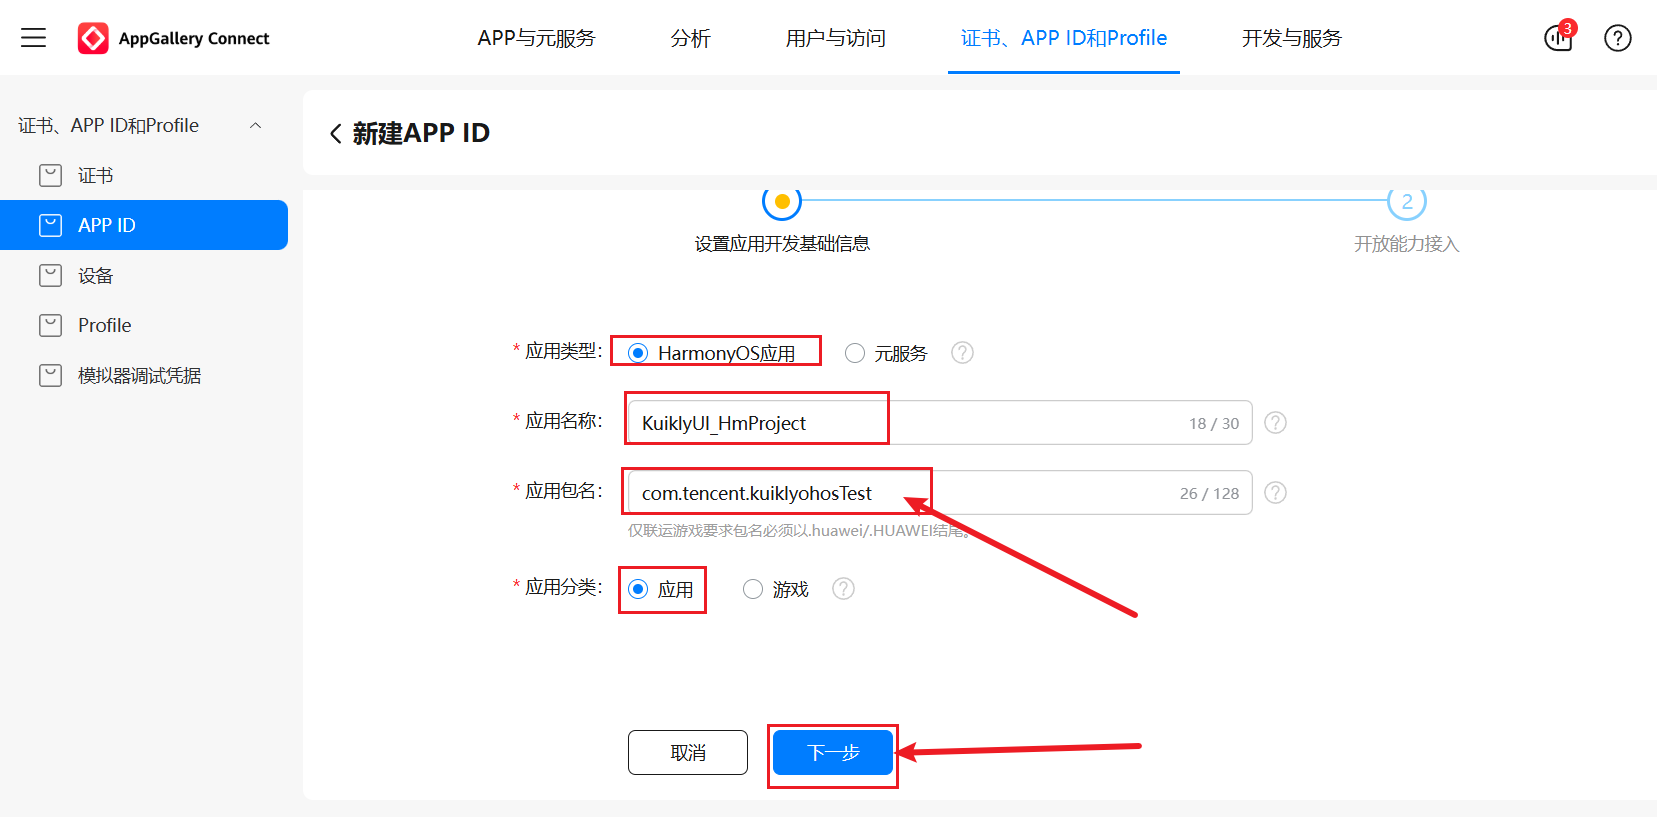The image size is (1657, 817).
Task: Focus the 应用包名 input field
Action: click(x=940, y=493)
